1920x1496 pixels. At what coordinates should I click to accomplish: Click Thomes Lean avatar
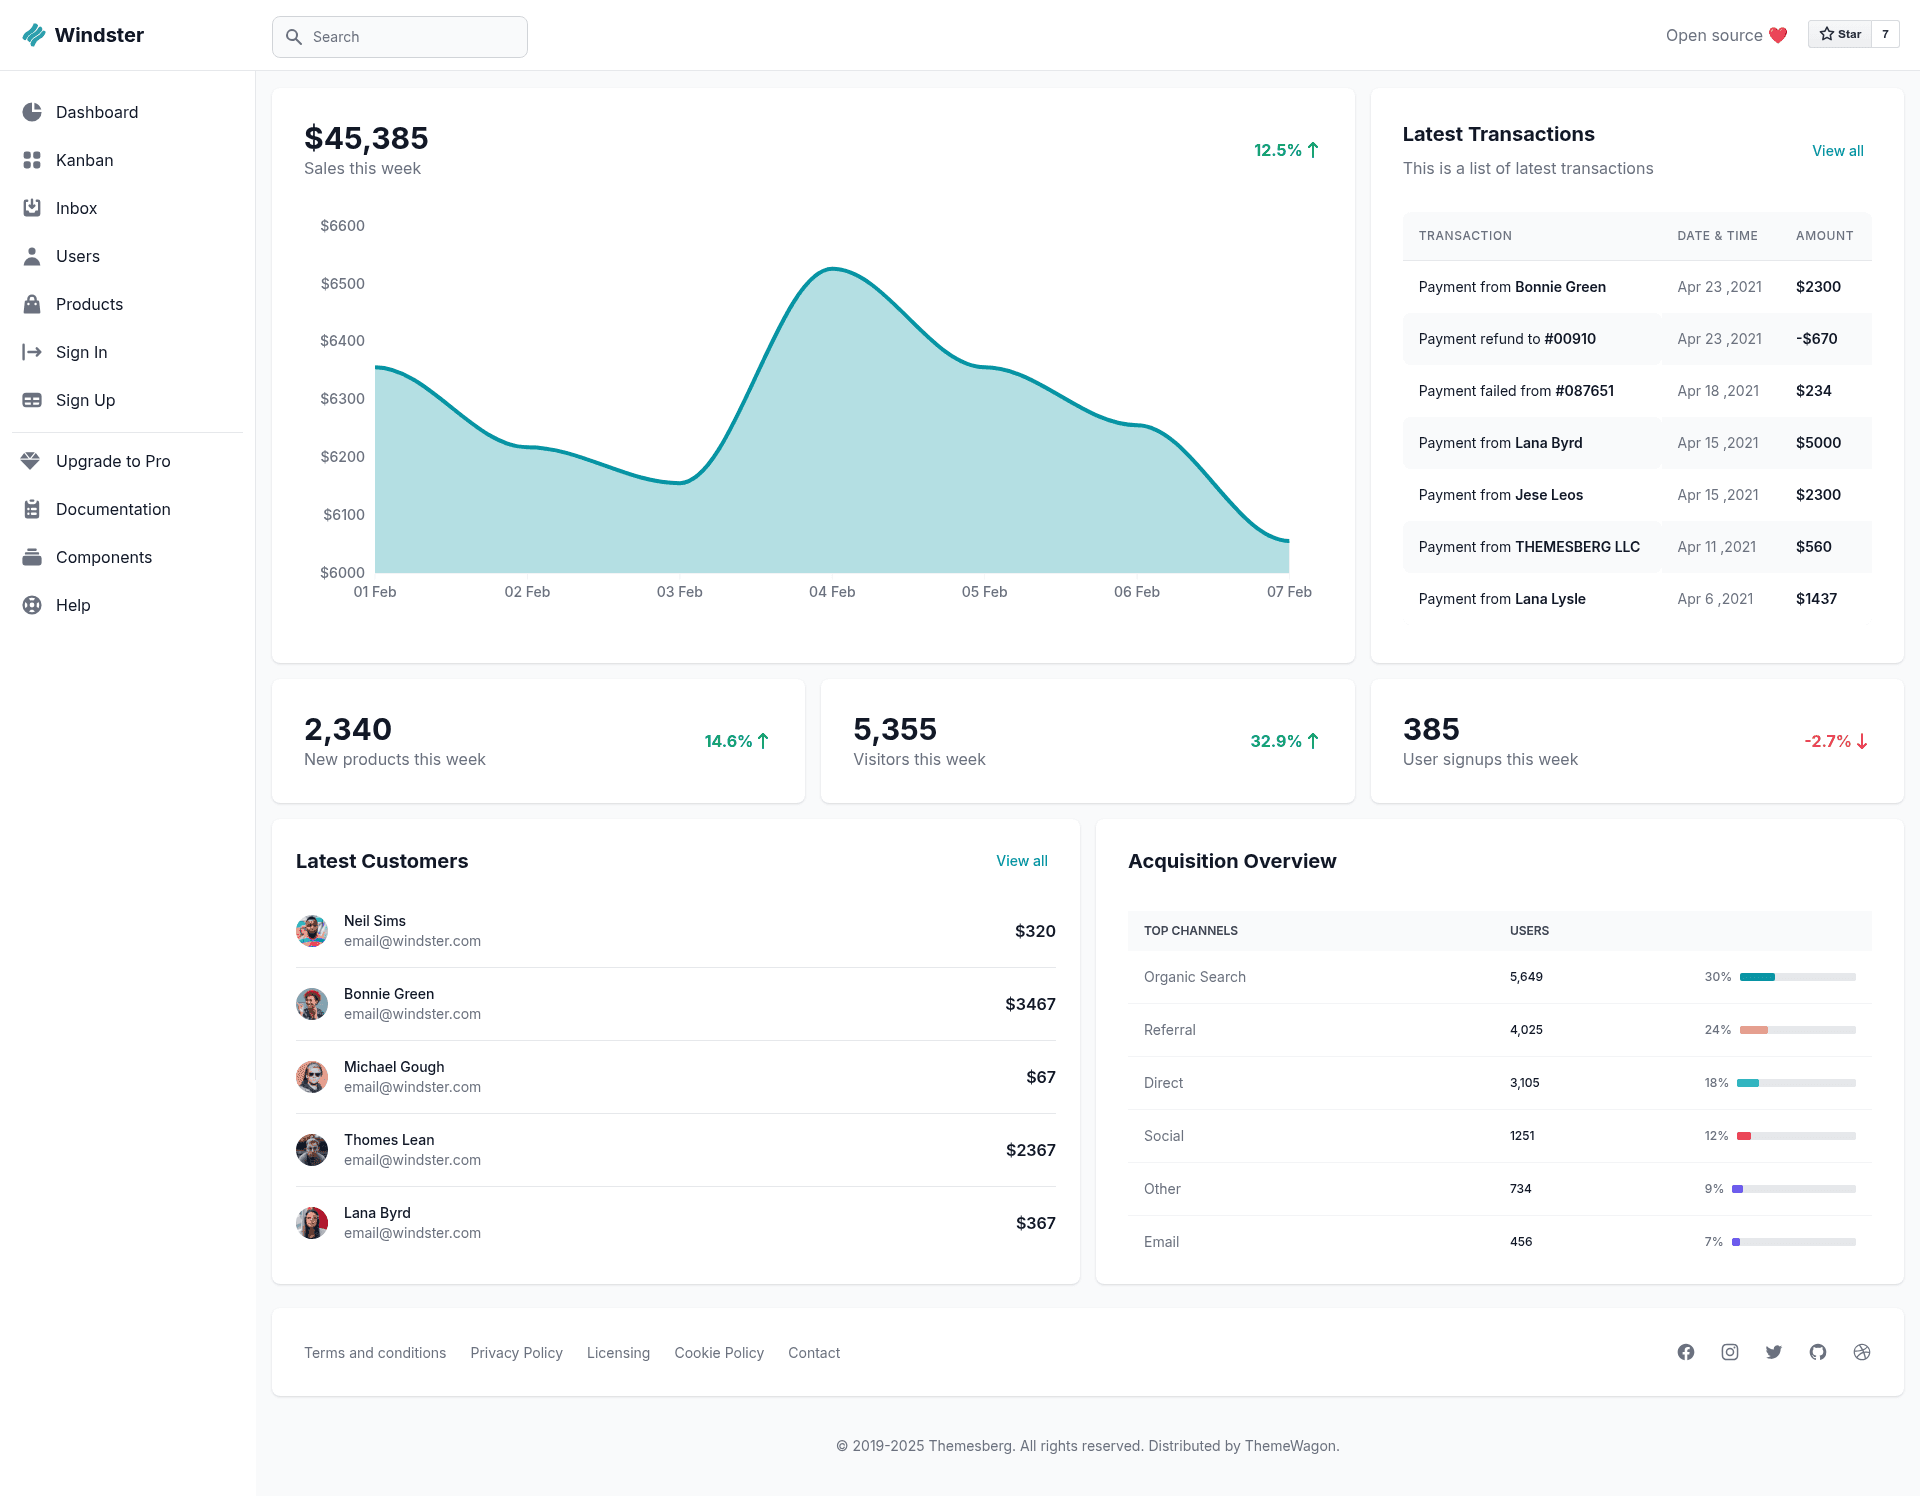click(x=312, y=1150)
